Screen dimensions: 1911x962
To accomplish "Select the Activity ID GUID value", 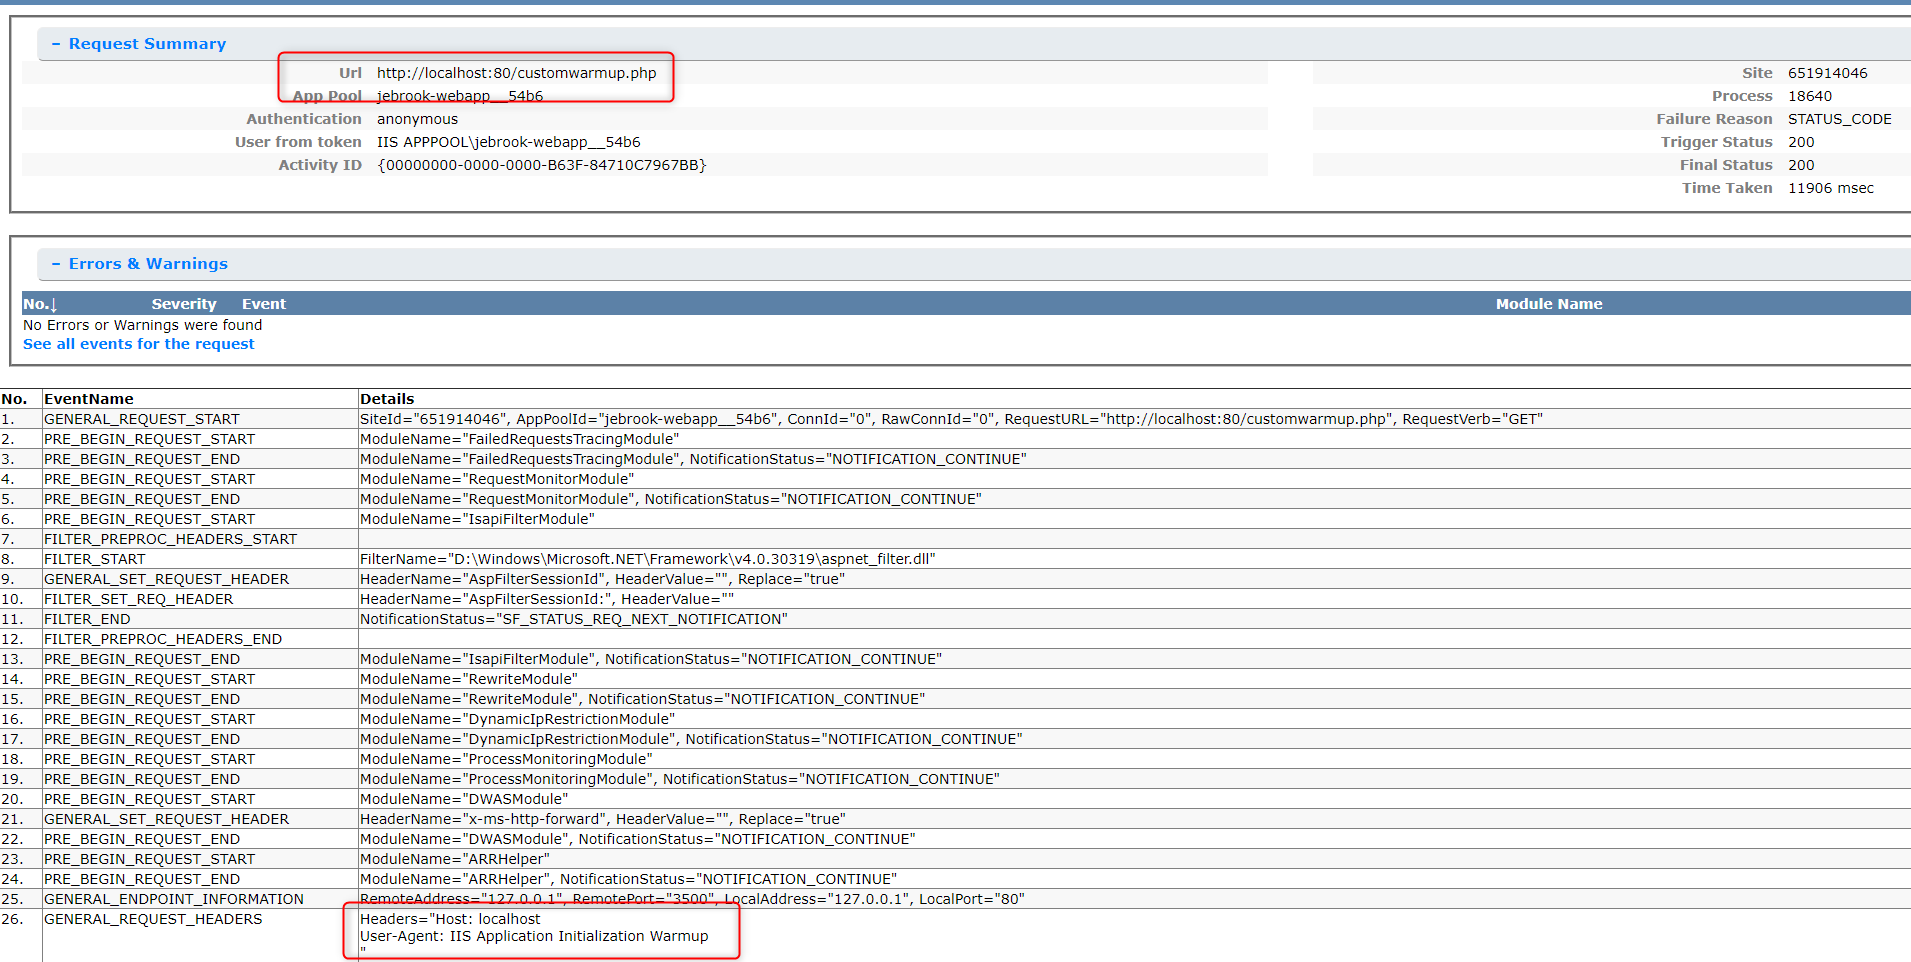I will 541,165.
